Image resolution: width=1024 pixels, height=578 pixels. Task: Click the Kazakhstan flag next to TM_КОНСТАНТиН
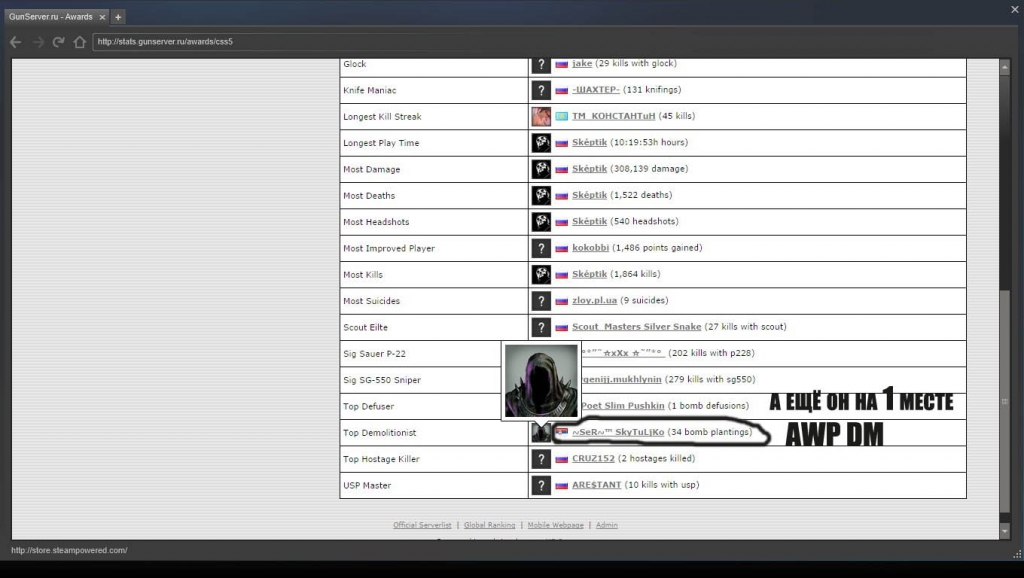[x=562, y=116]
